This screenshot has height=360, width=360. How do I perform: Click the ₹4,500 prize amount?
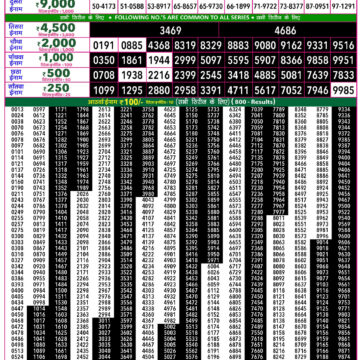[x=56, y=28]
